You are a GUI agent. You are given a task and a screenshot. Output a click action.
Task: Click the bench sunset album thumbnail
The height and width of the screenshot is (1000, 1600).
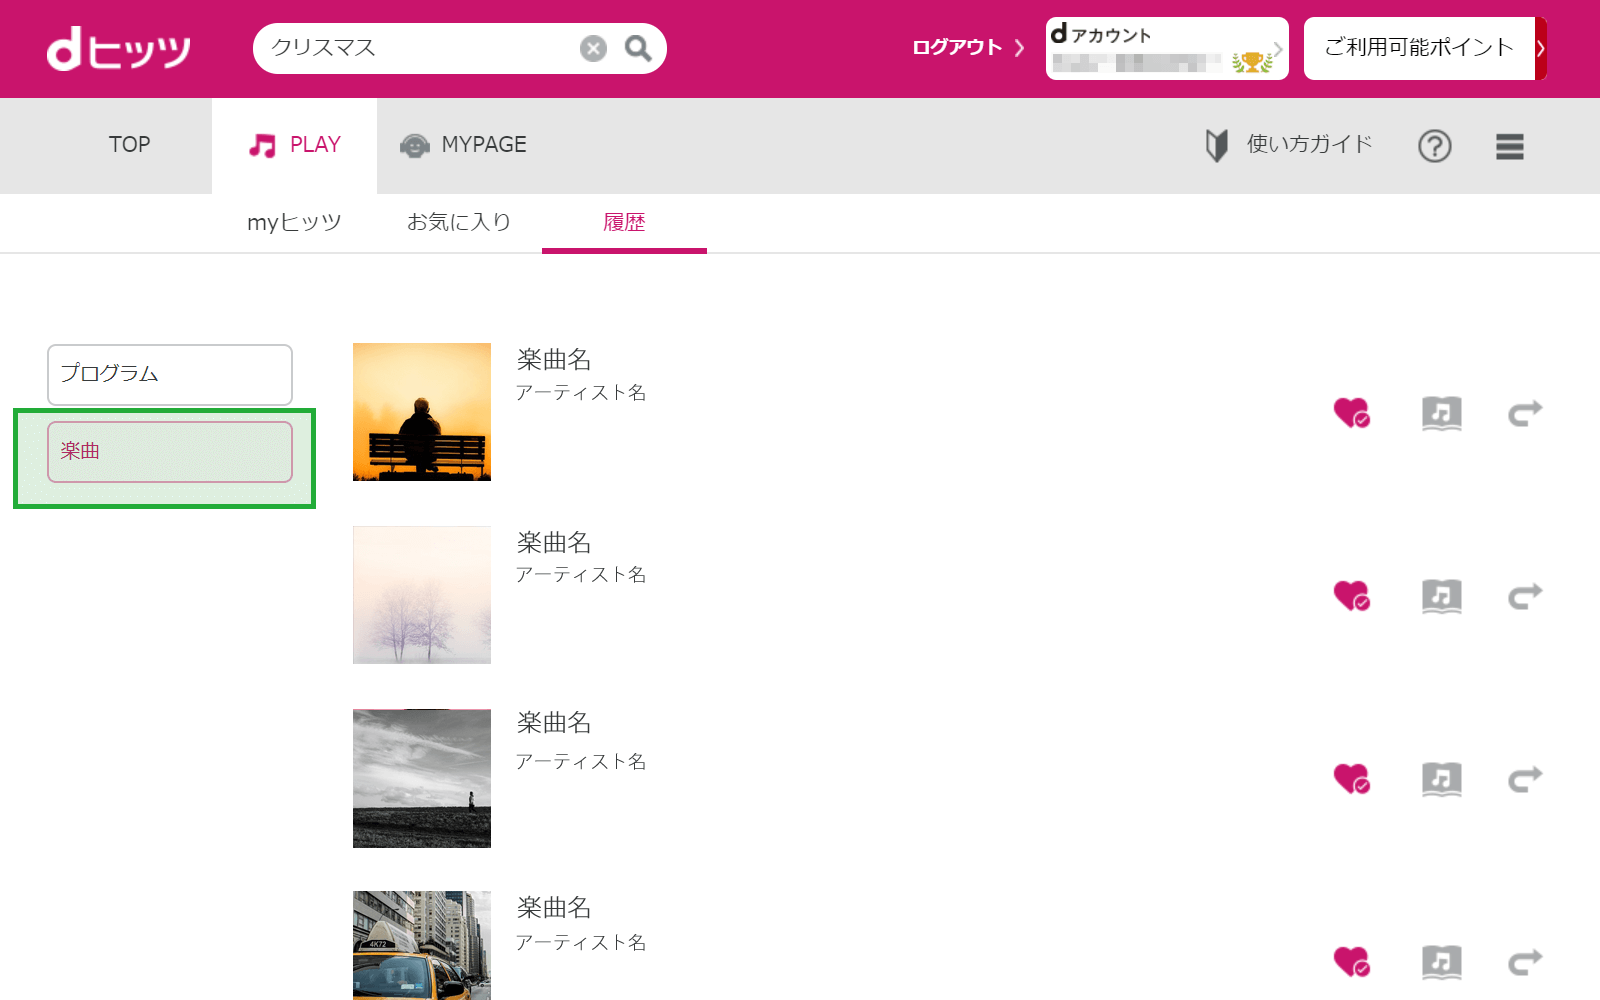pos(422,412)
